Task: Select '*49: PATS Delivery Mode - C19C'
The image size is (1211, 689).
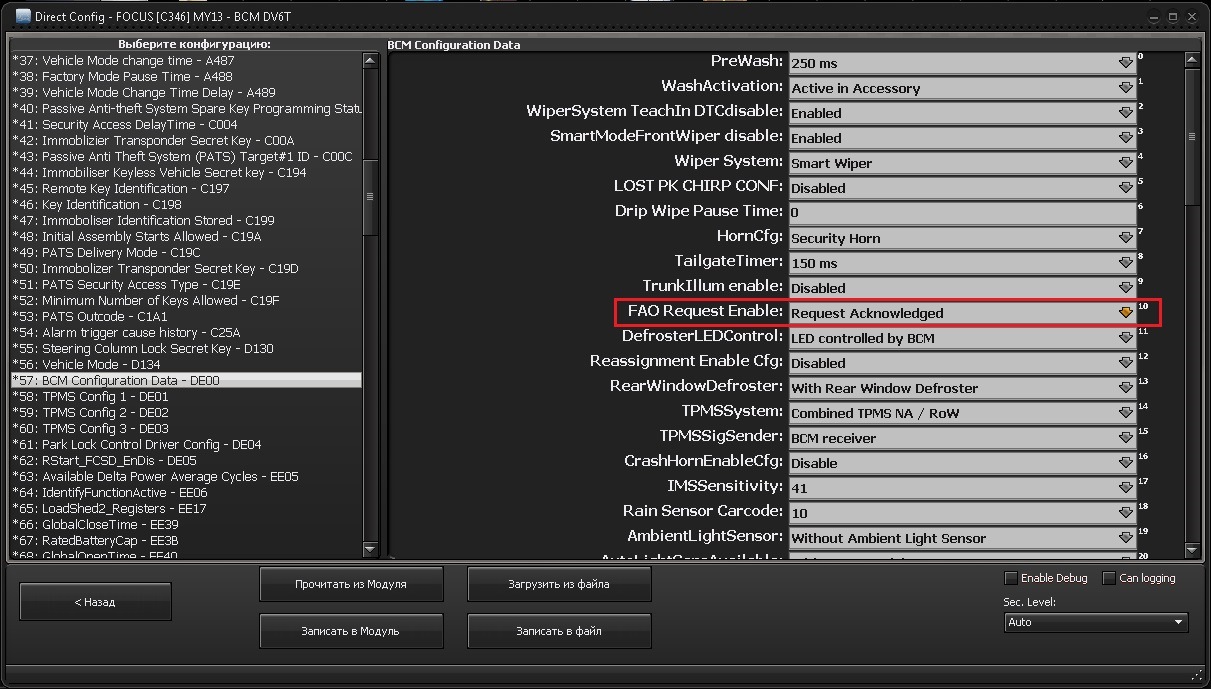Action: 186,252
